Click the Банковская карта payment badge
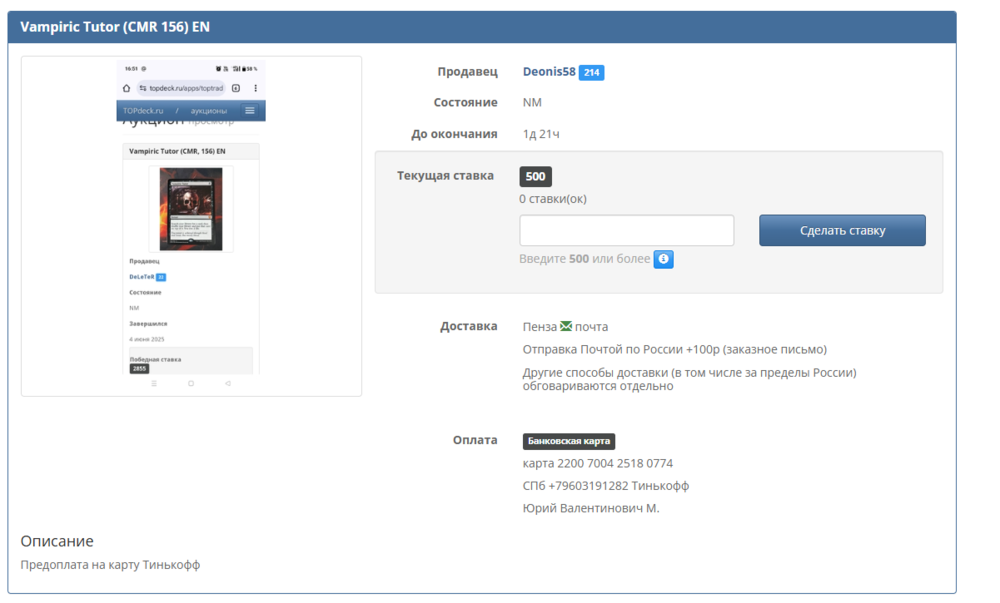The width and height of the screenshot is (1000, 603). coord(566,440)
